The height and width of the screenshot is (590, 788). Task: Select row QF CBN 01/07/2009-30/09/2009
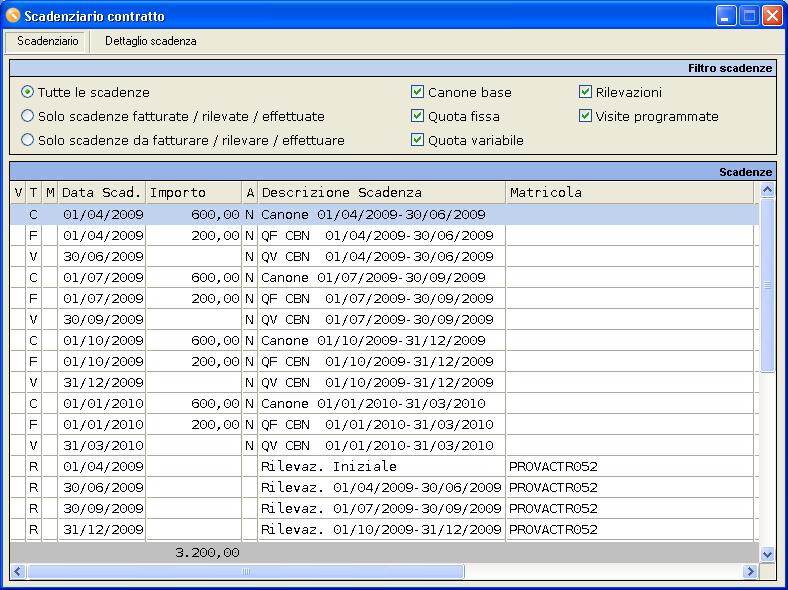384,299
